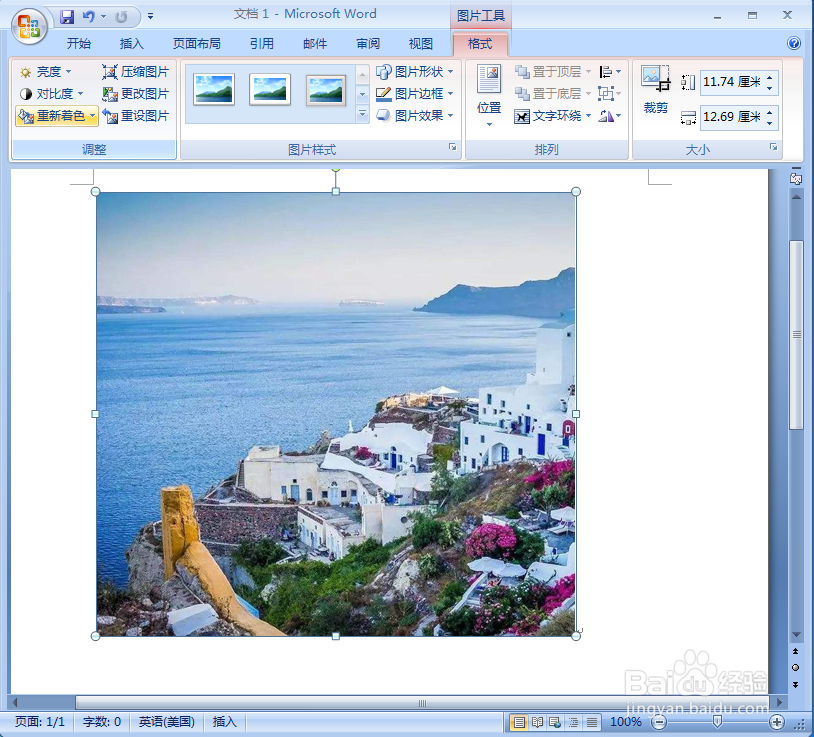Apply the first picture style thumbnail

click(214, 89)
